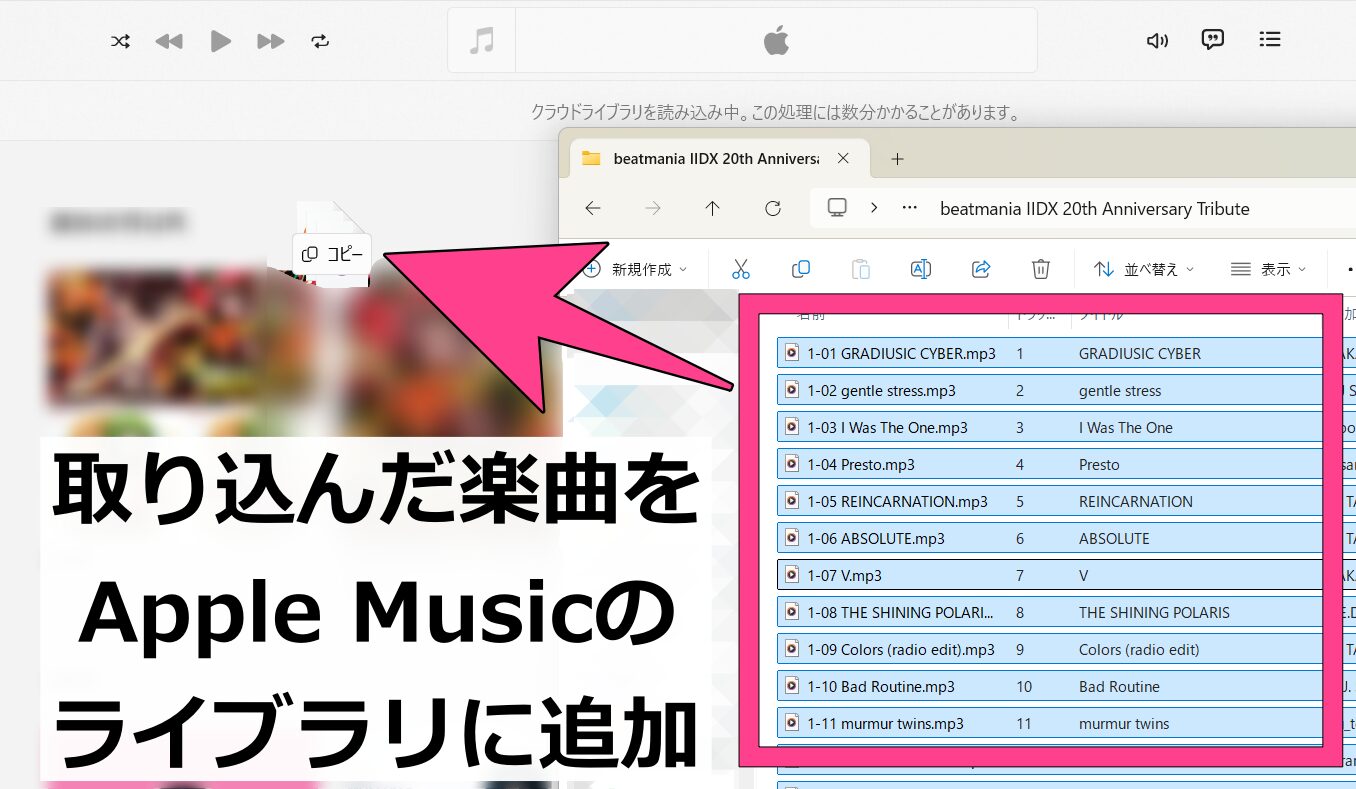This screenshot has height=789, width=1356.
Task: Go forward in File Explorer
Action: tap(653, 208)
